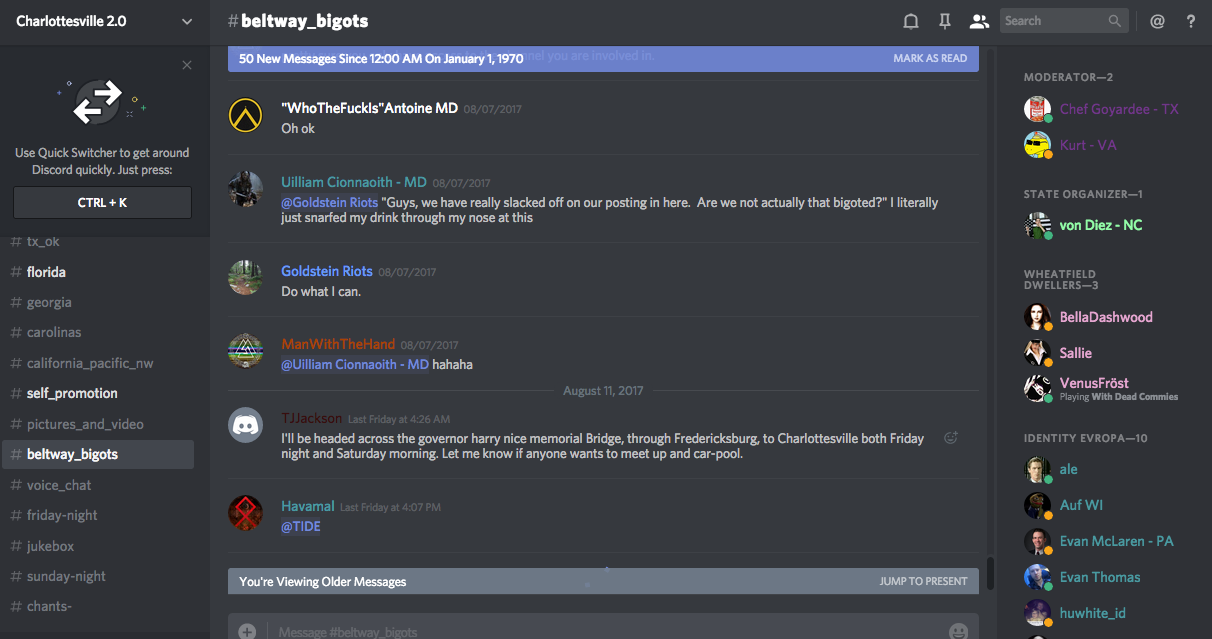Open pinned messages with the pin icon
This screenshot has width=1212, height=639.
point(944,21)
